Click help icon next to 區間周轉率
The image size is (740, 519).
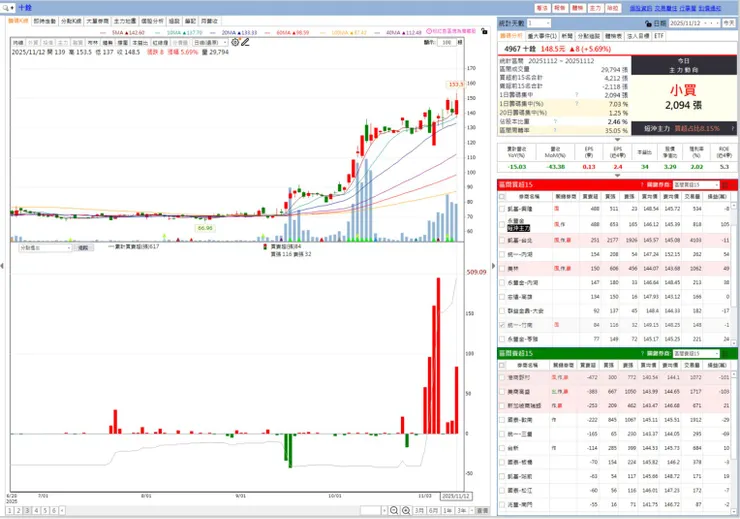(x=555, y=130)
